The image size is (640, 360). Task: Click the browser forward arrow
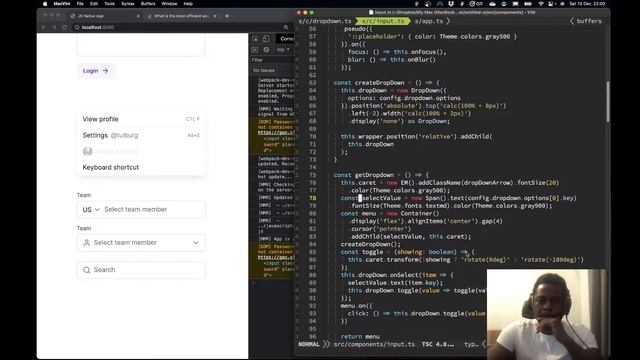pyautogui.click(x=54, y=27)
